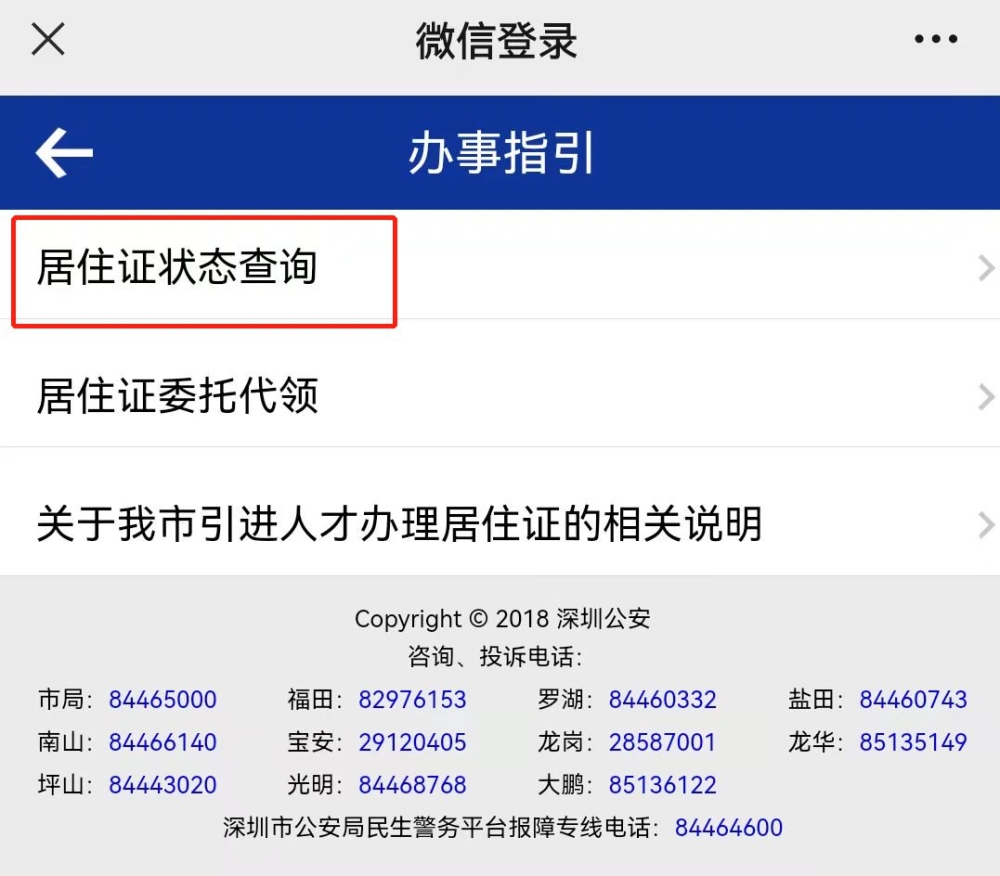Call 南山 number 84466140

coord(163,742)
